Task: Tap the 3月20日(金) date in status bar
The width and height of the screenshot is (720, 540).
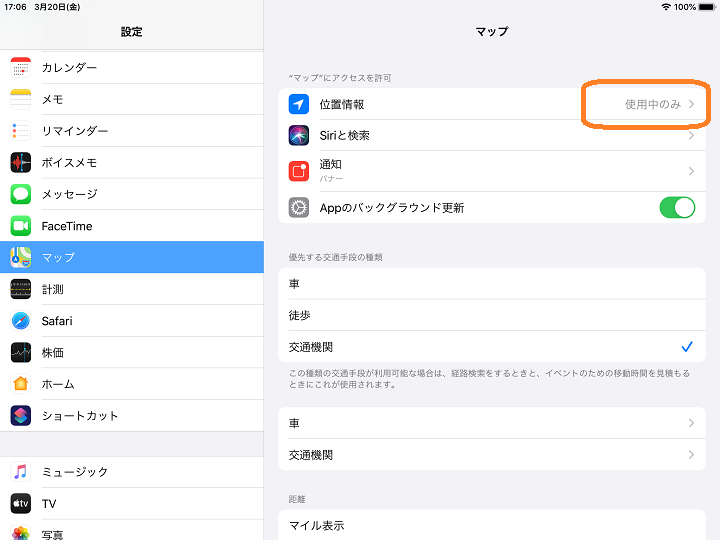Action: tap(57, 7)
